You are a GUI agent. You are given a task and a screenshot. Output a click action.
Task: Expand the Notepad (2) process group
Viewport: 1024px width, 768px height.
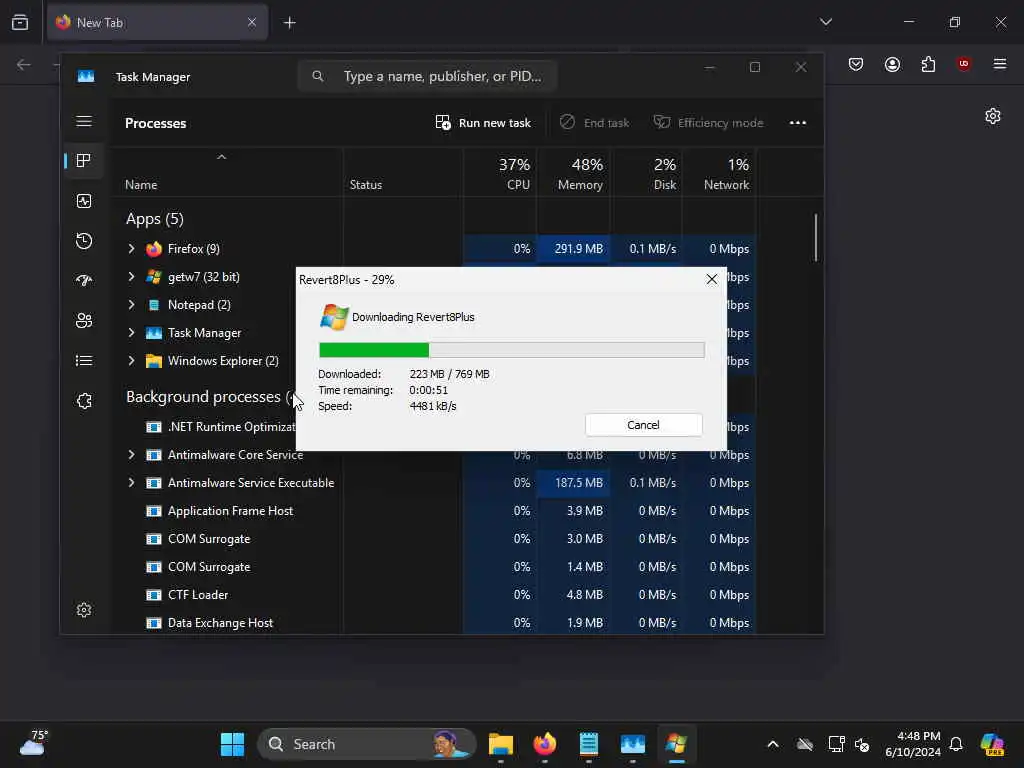click(x=131, y=305)
